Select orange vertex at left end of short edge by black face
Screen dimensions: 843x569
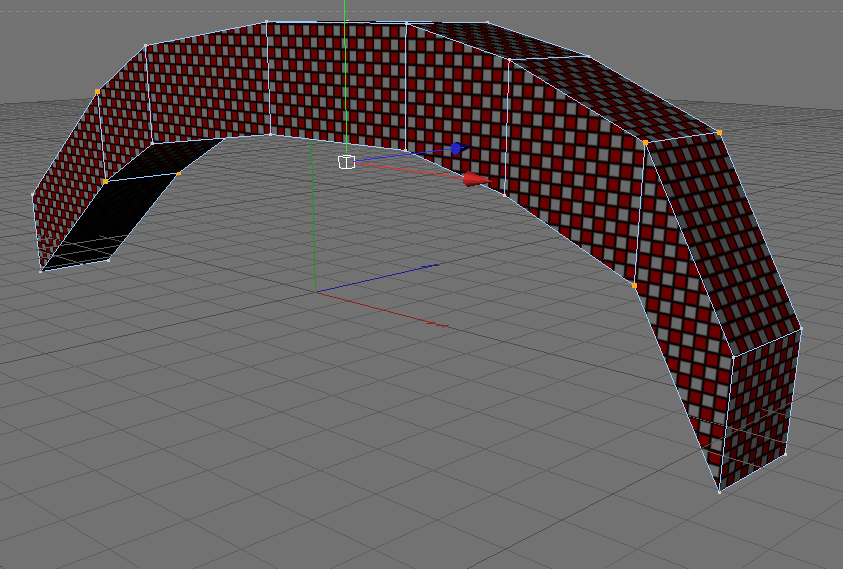point(105,182)
